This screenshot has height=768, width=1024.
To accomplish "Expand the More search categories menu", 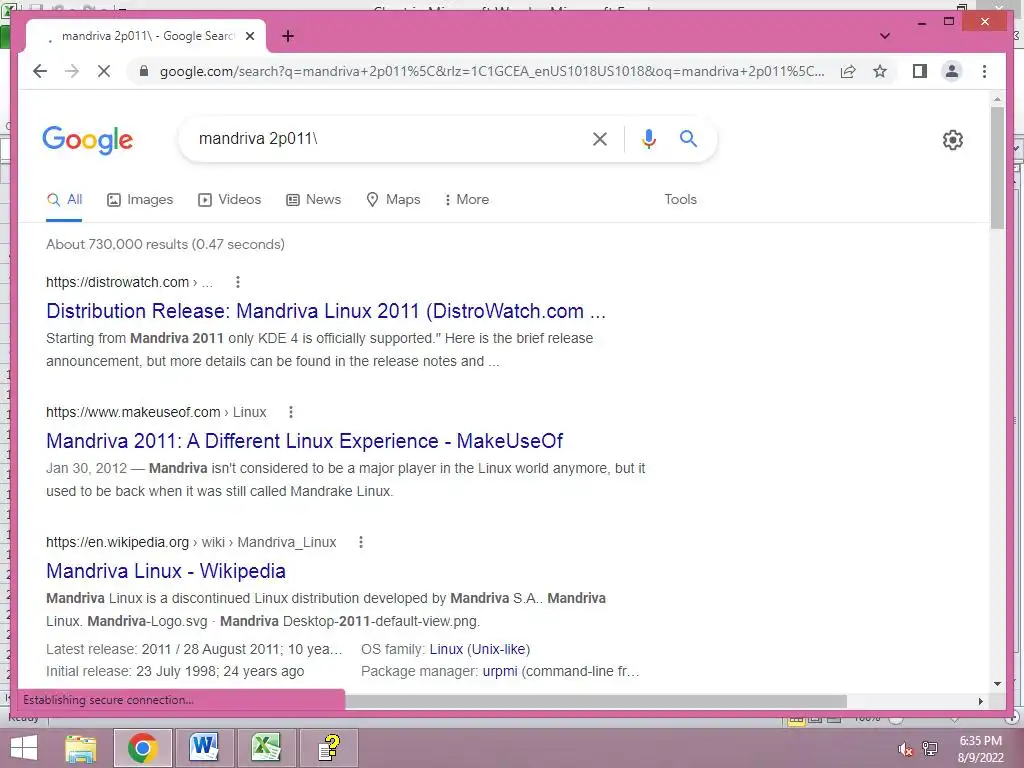I will click(466, 200).
